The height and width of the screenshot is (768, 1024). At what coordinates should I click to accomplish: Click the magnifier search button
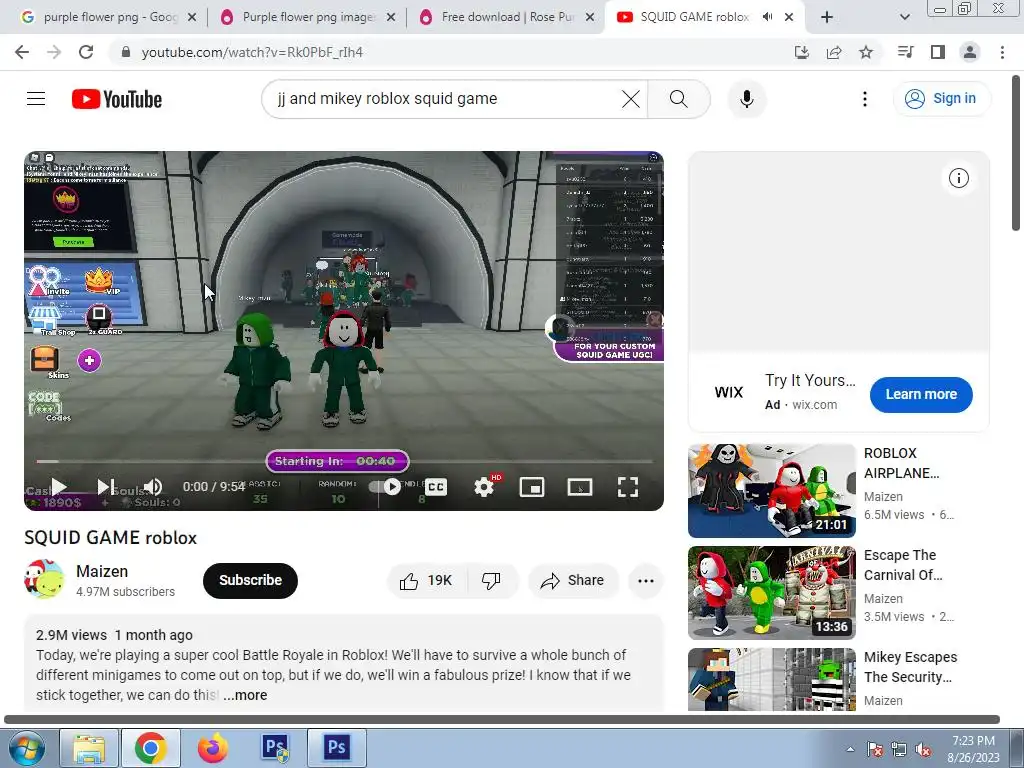(679, 99)
